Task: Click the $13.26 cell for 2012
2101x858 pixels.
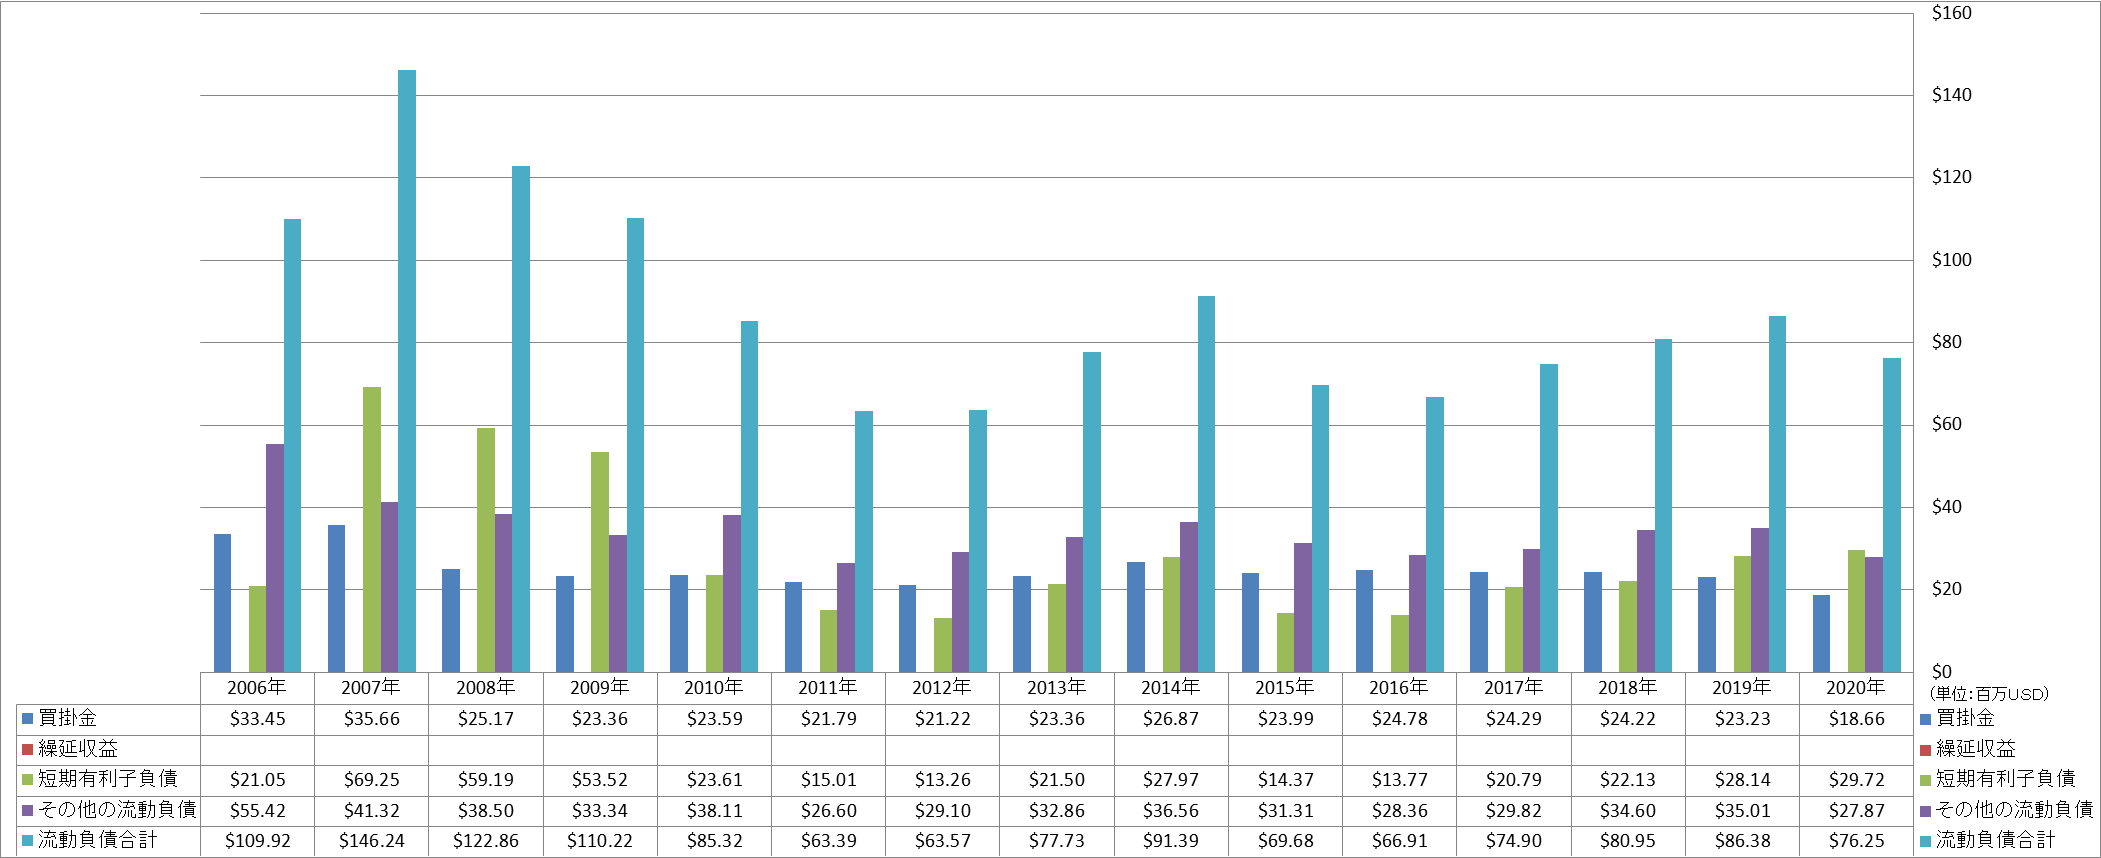Action: [942, 779]
